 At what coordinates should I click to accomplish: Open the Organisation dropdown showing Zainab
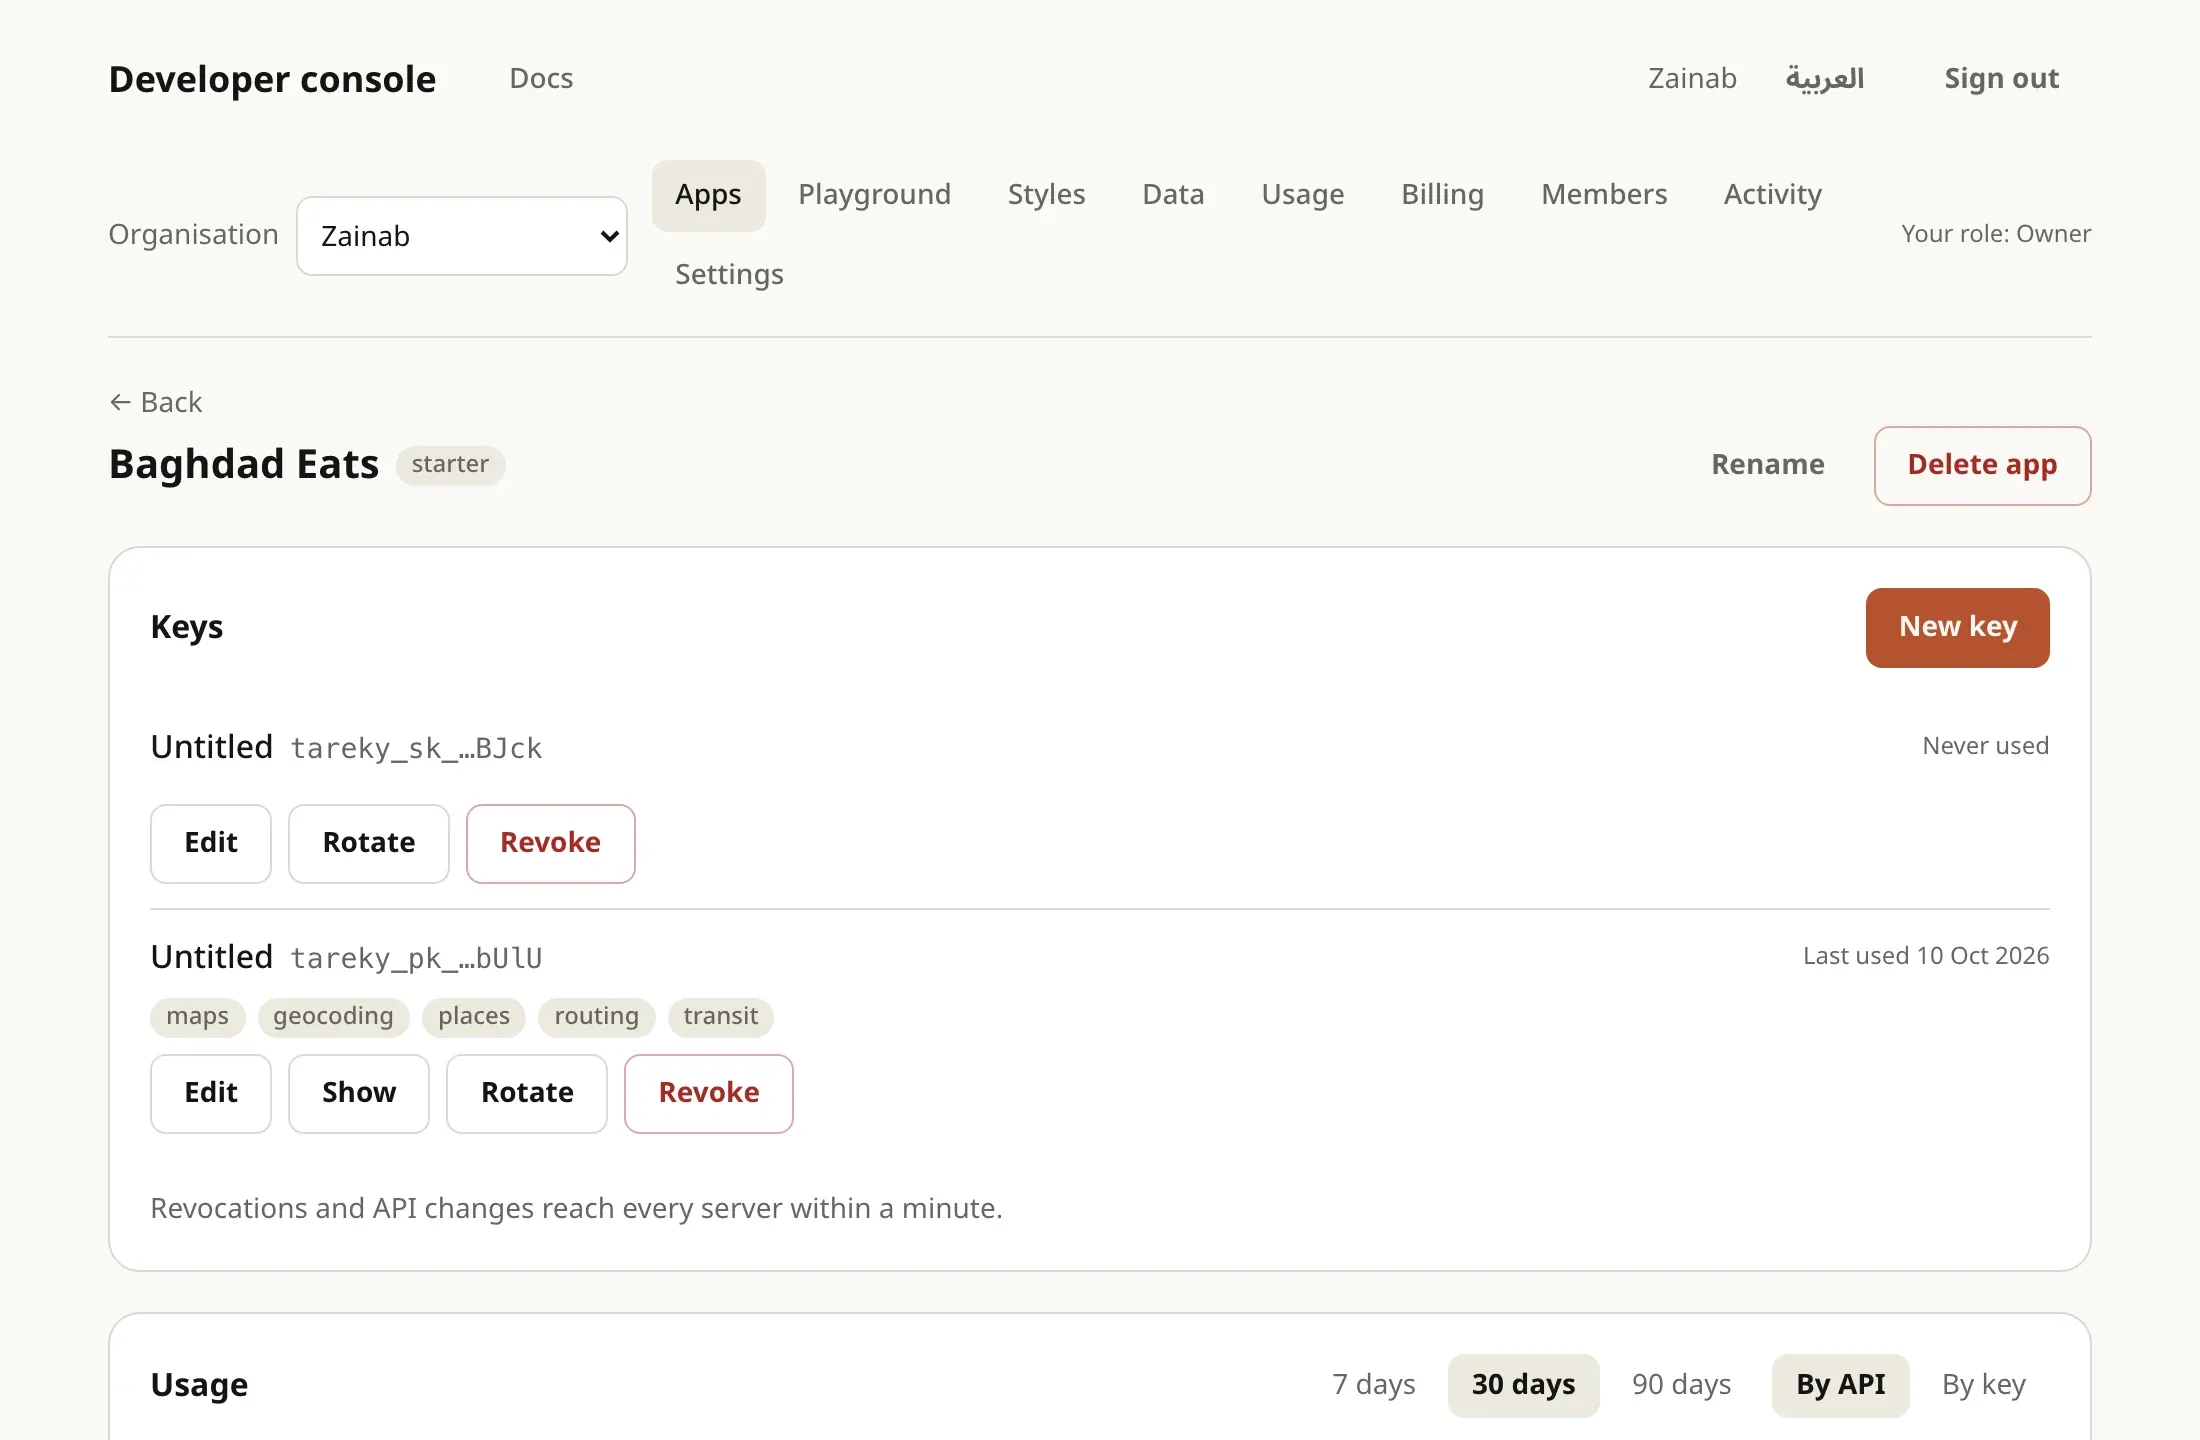click(x=462, y=236)
